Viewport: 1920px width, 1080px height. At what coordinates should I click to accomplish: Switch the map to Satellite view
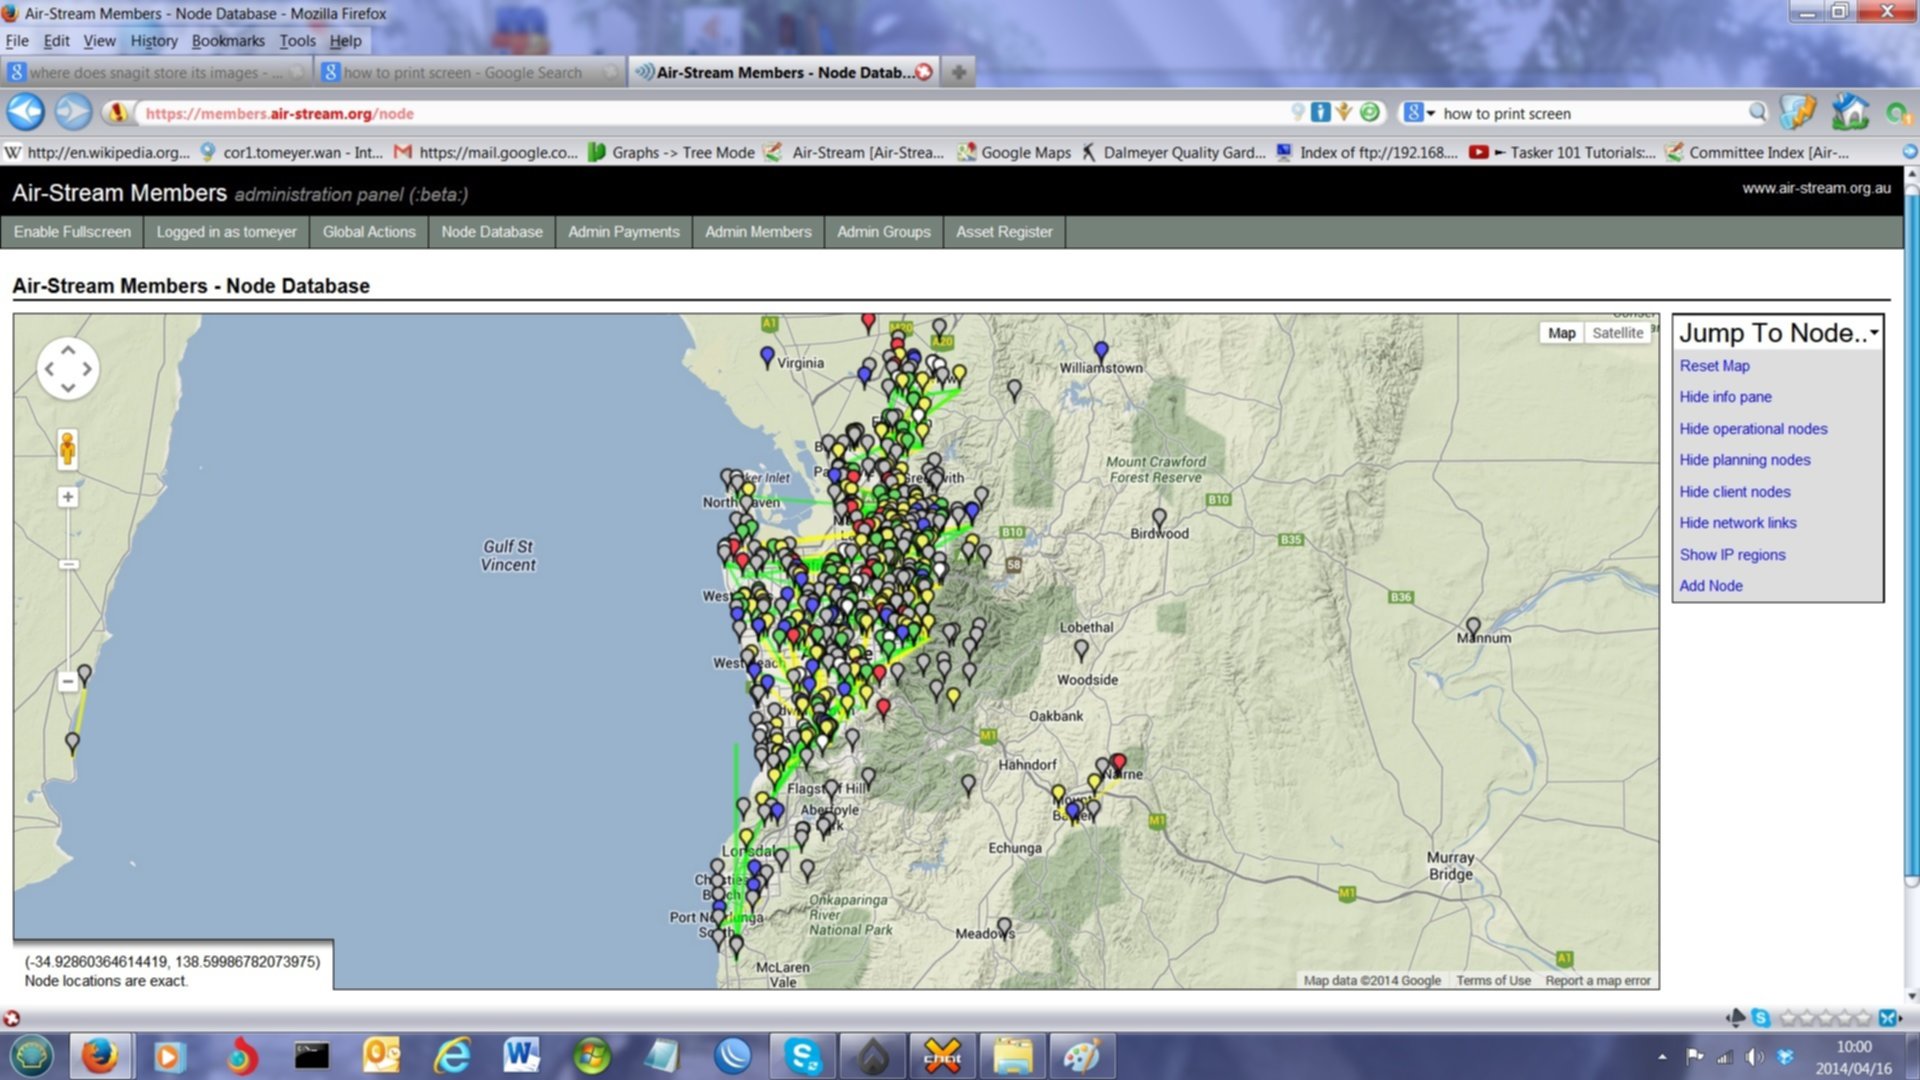1617,333
